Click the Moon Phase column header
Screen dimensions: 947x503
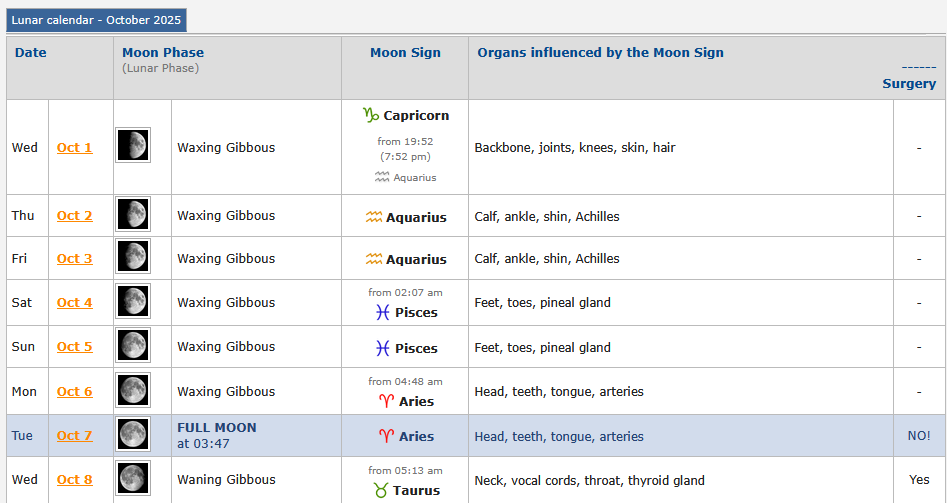[x=163, y=53]
